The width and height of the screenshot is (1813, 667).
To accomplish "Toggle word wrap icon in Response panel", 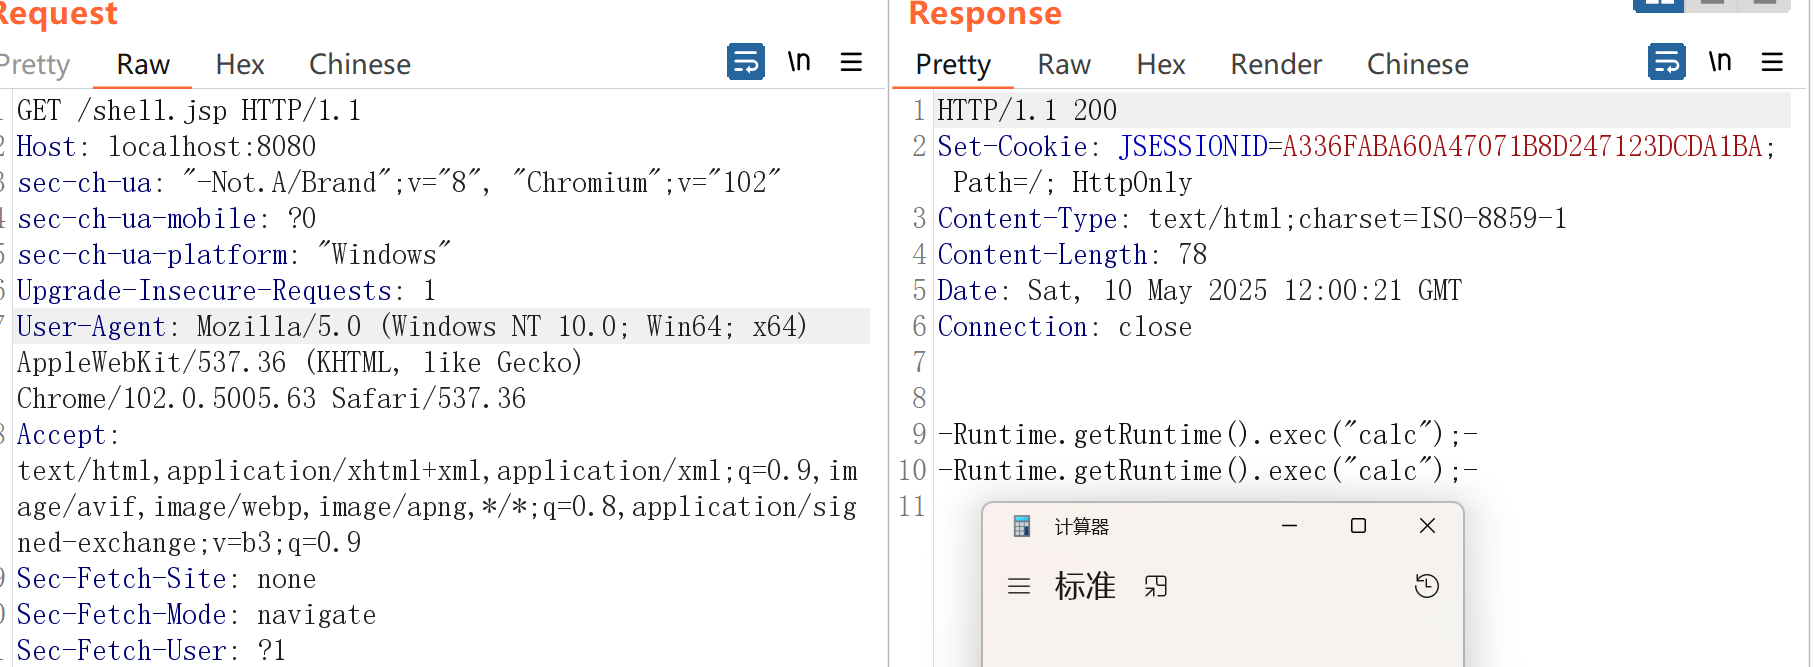I will click(x=1667, y=62).
